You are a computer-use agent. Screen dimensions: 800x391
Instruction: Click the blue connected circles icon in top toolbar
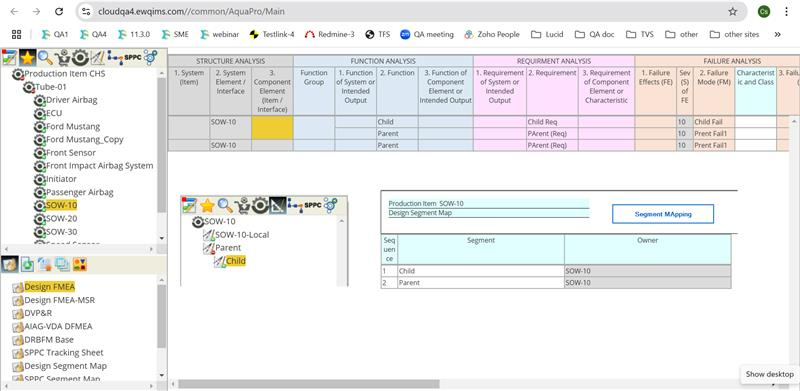(x=151, y=57)
